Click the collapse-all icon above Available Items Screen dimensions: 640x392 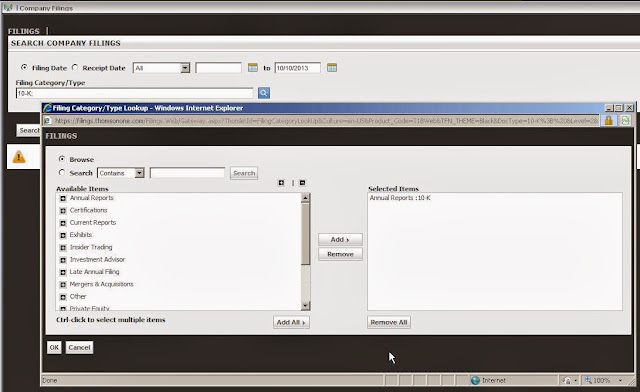tap(302, 183)
